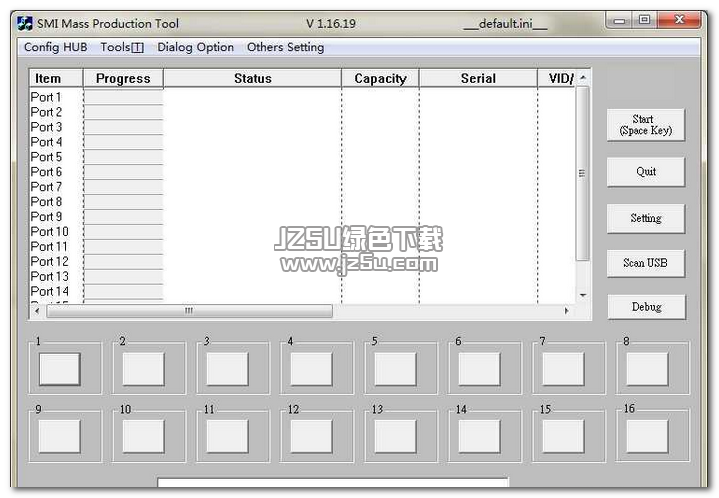Viewport: 719px width, 498px height.
Task: Select port slot box 7
Action: [563, 369]
